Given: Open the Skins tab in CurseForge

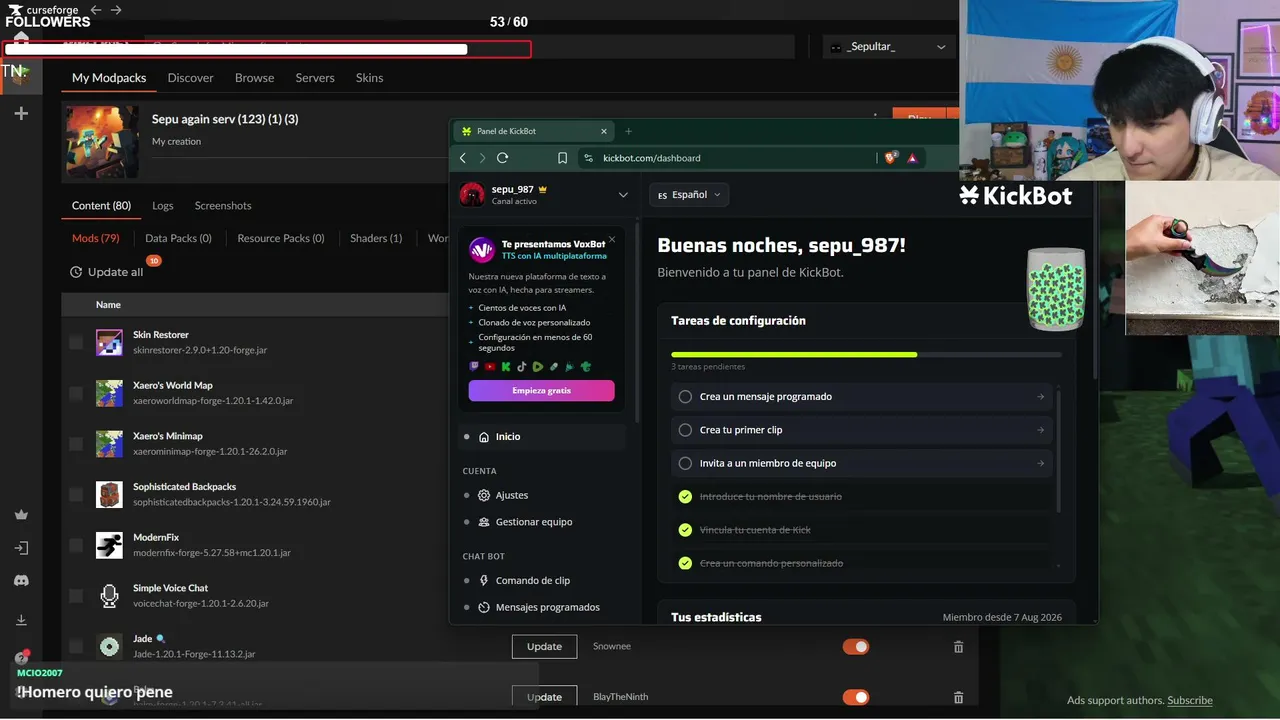Looking at the screenshot, I should coord(370,78).
